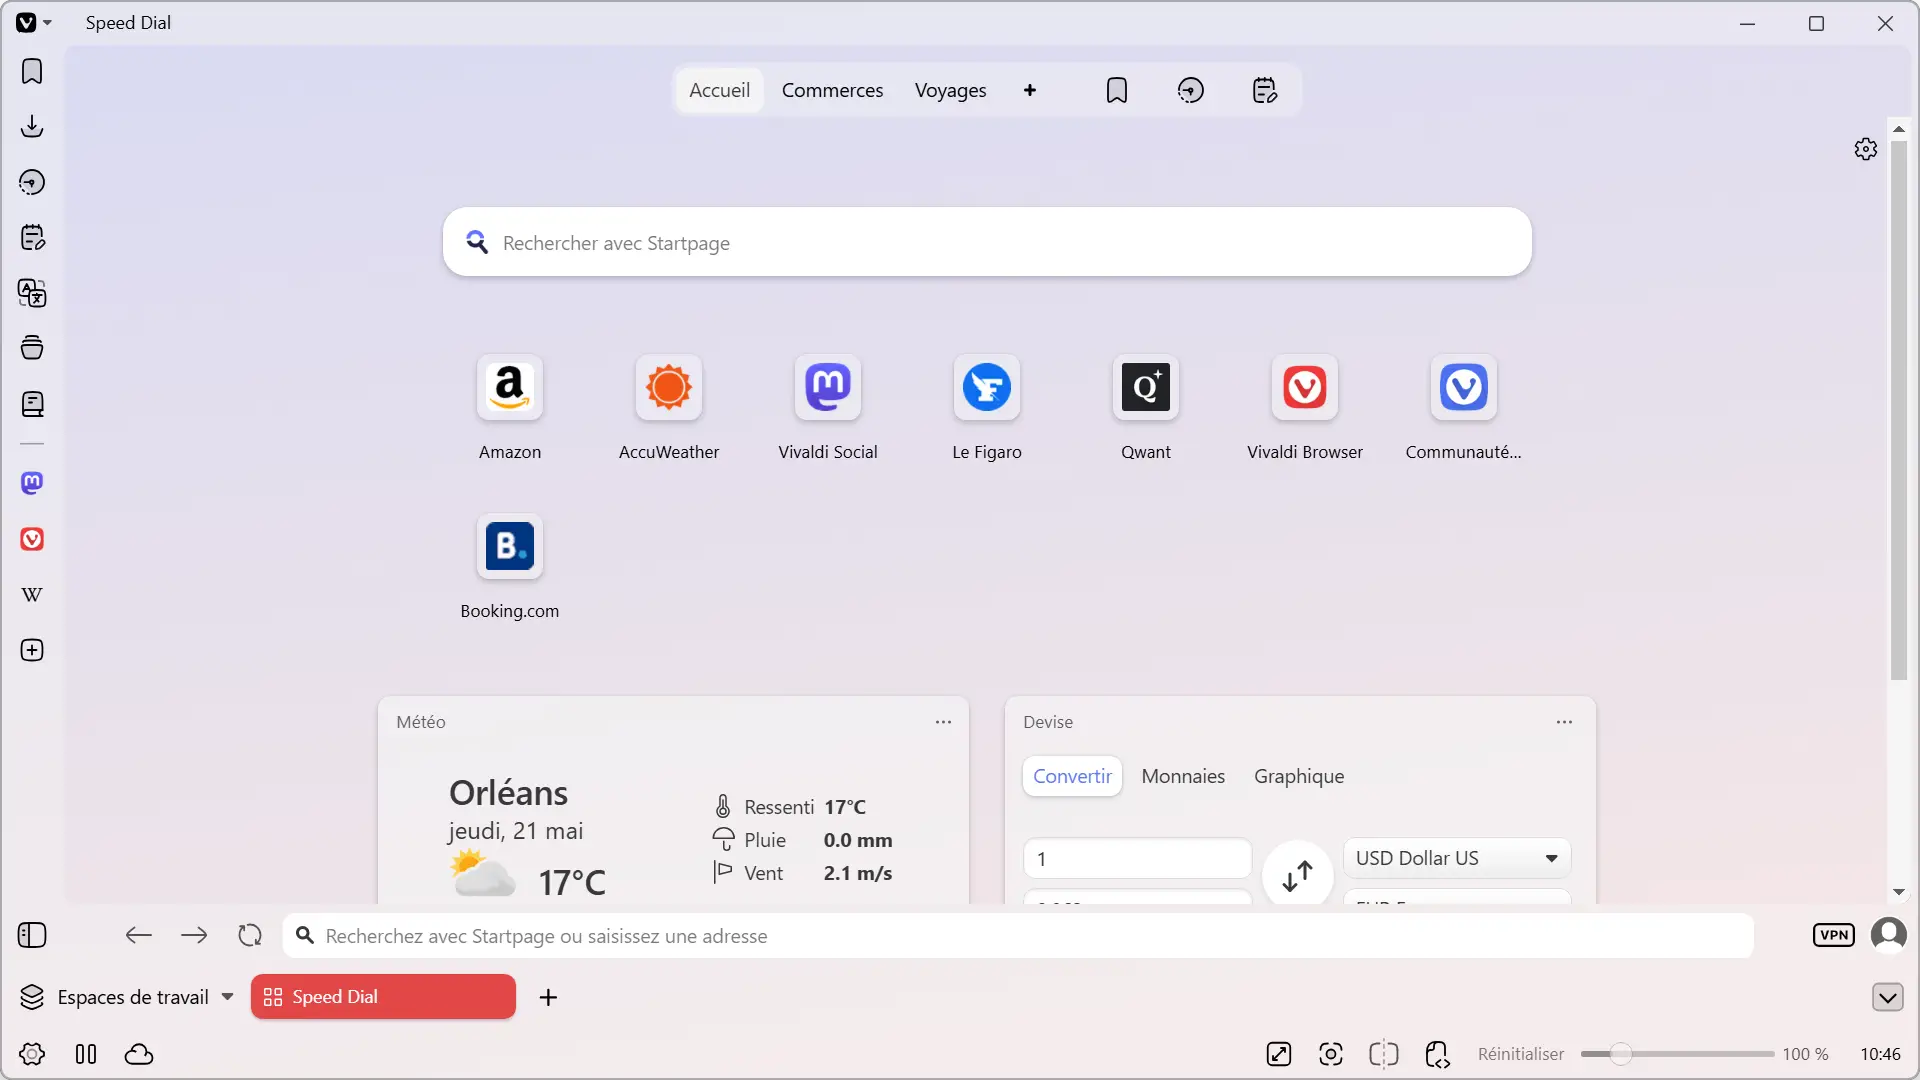The image size is (1920, 1080).
Task: Add a new web panel
Action: [x=32, y=650]
